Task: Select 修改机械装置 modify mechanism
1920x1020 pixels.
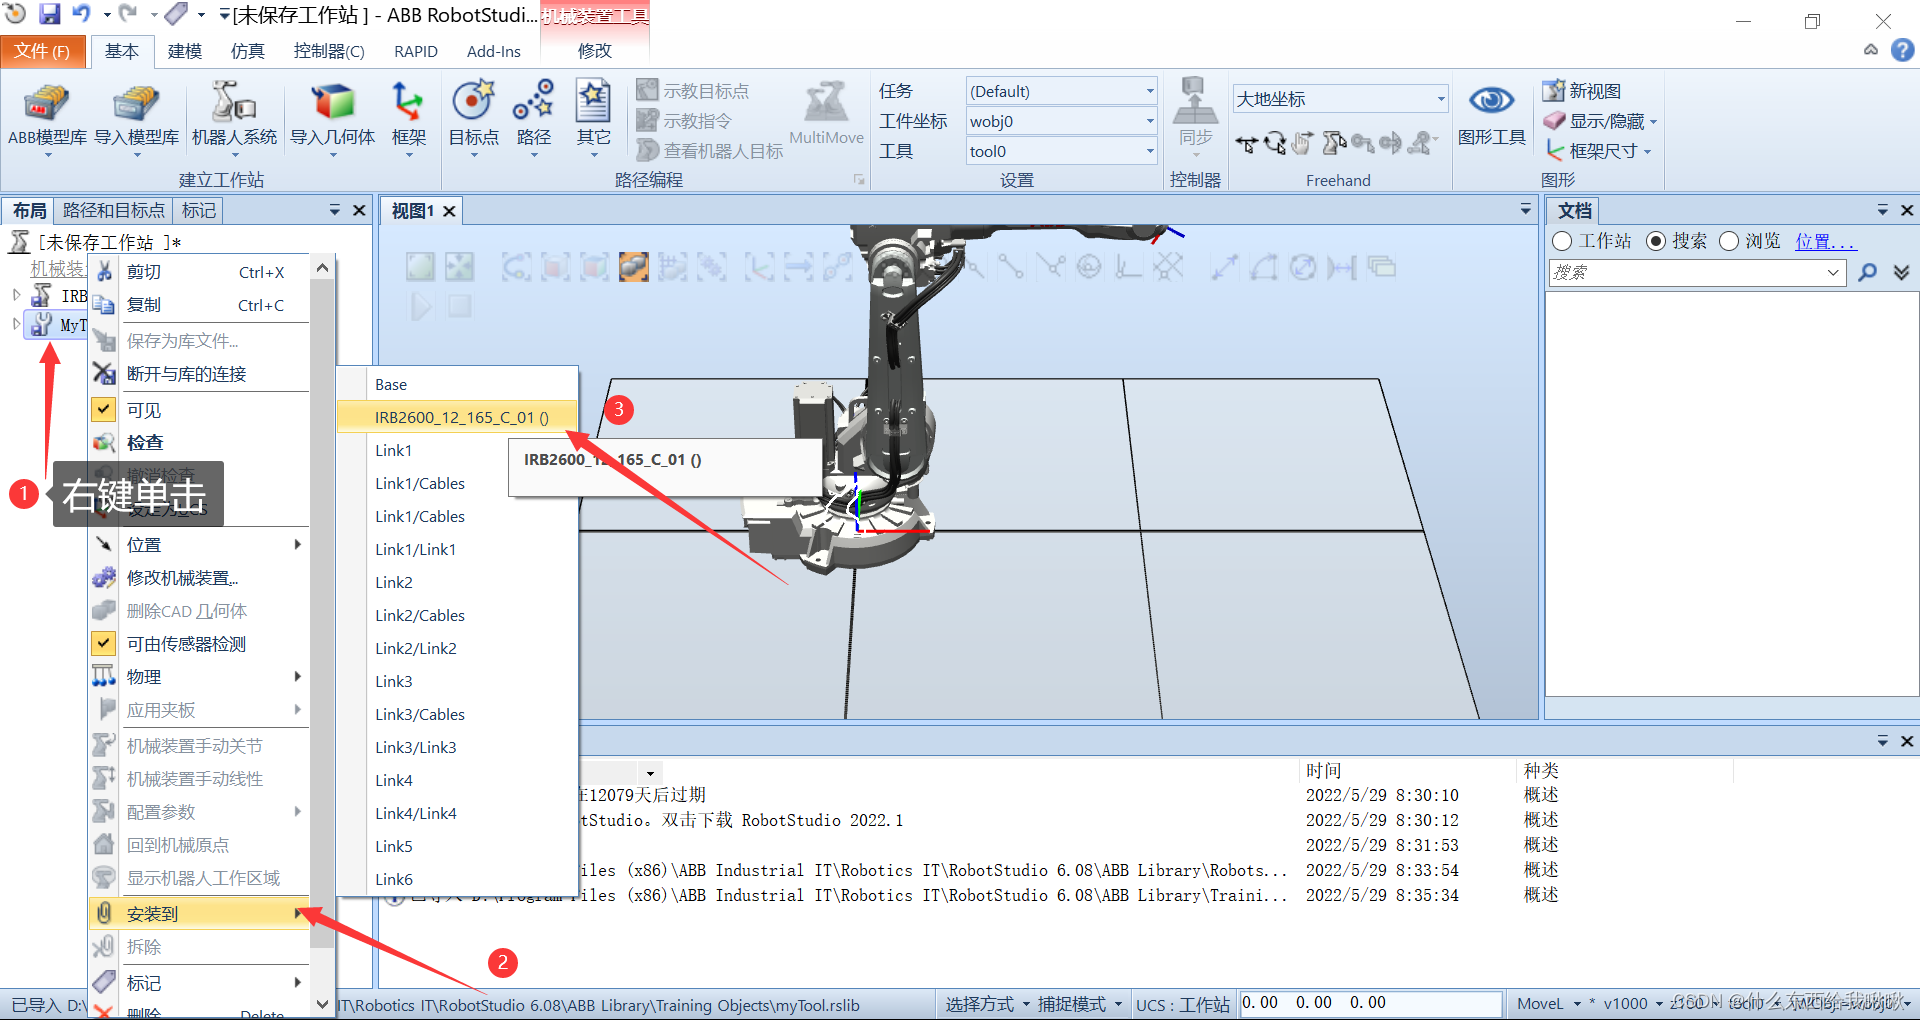Action: [200, 578]
